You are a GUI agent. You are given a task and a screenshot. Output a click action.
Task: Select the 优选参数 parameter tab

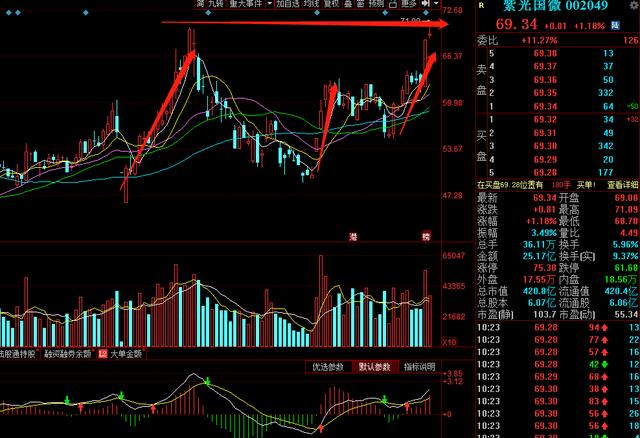328,367
